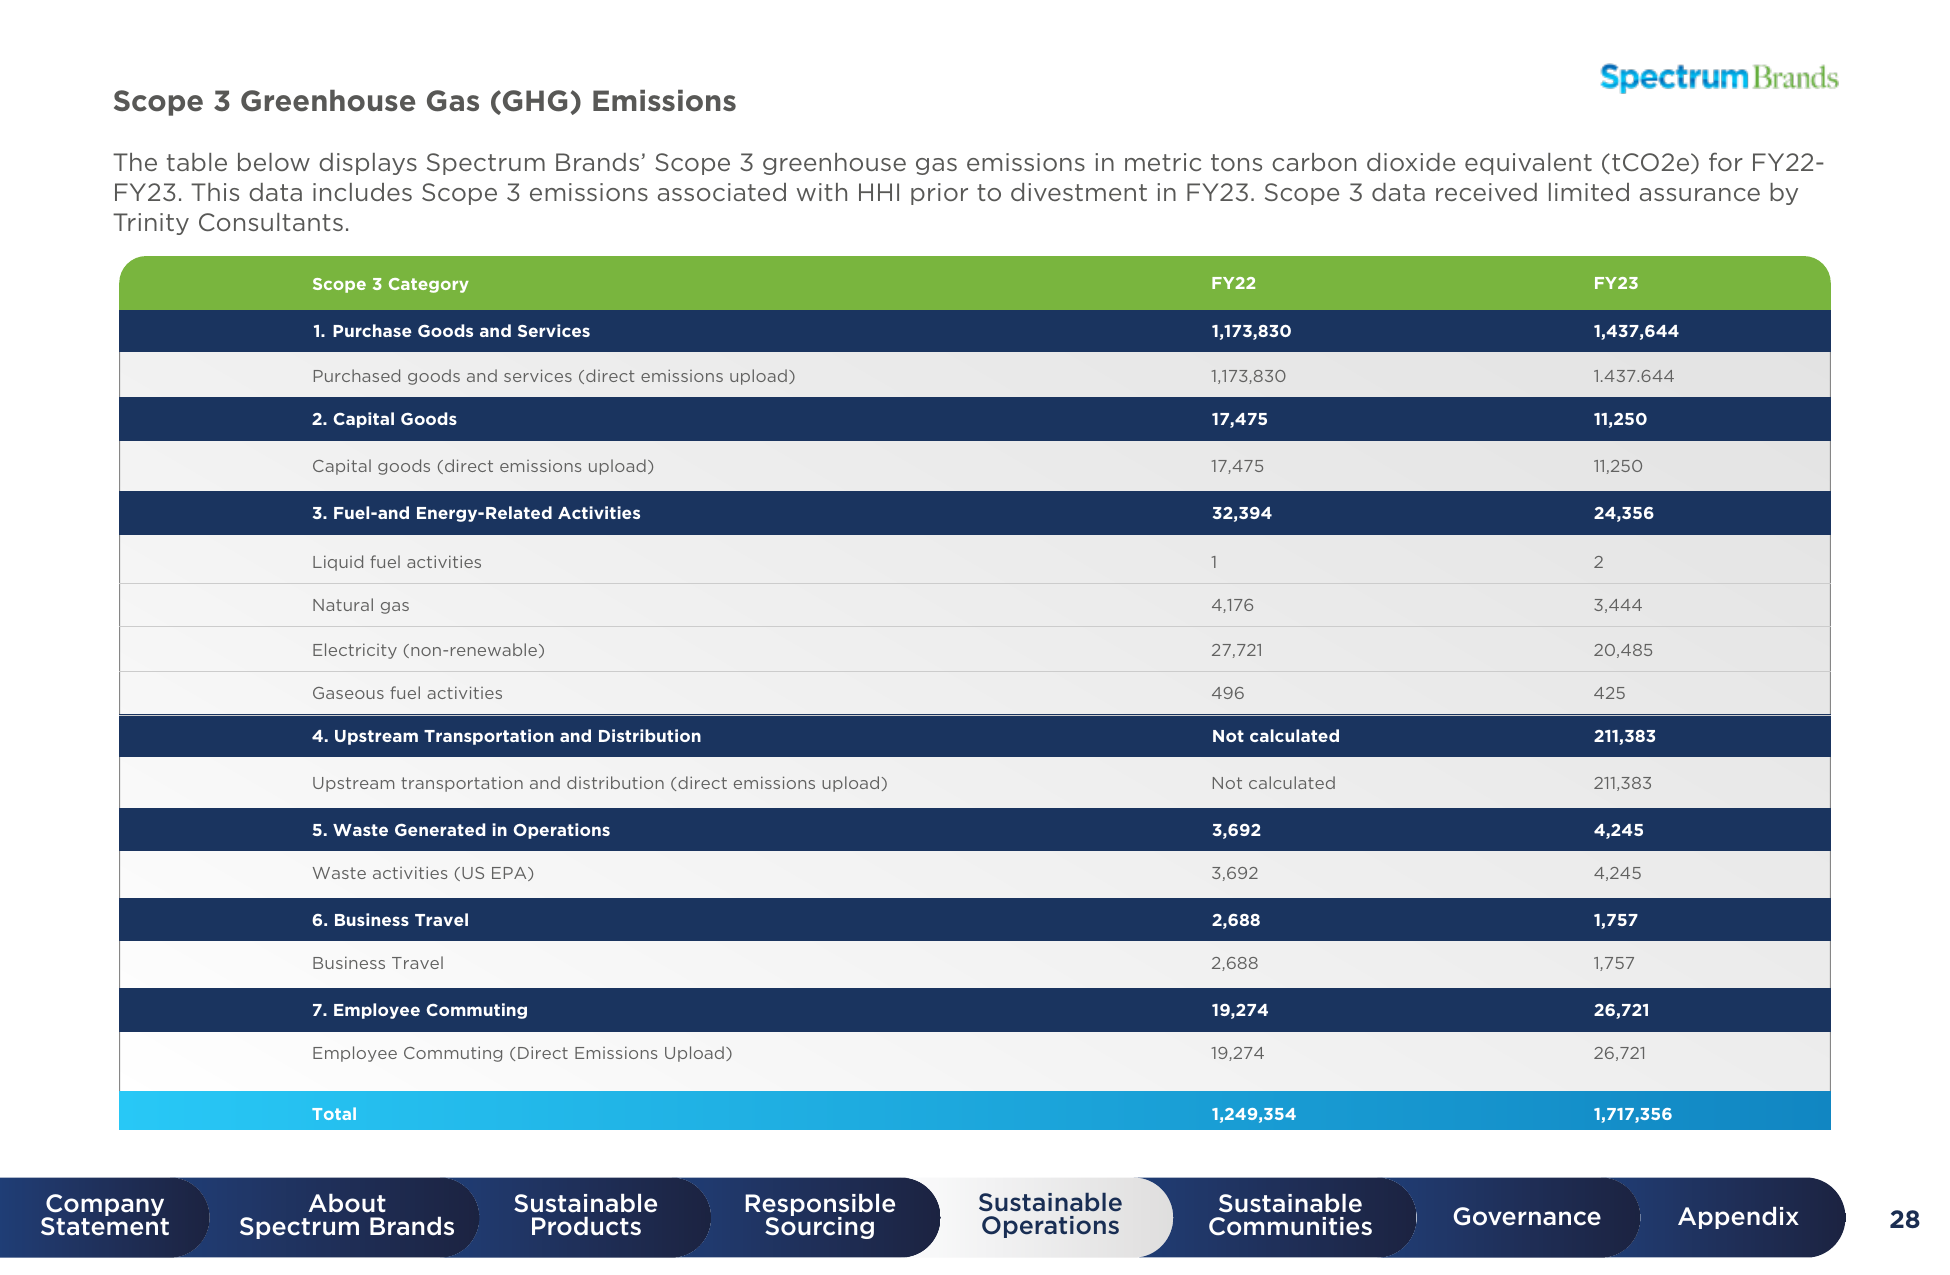Screen dimensions: 1950x1275
Task: Select the Sustainable Products tab
Action: tap(585, 1216)
